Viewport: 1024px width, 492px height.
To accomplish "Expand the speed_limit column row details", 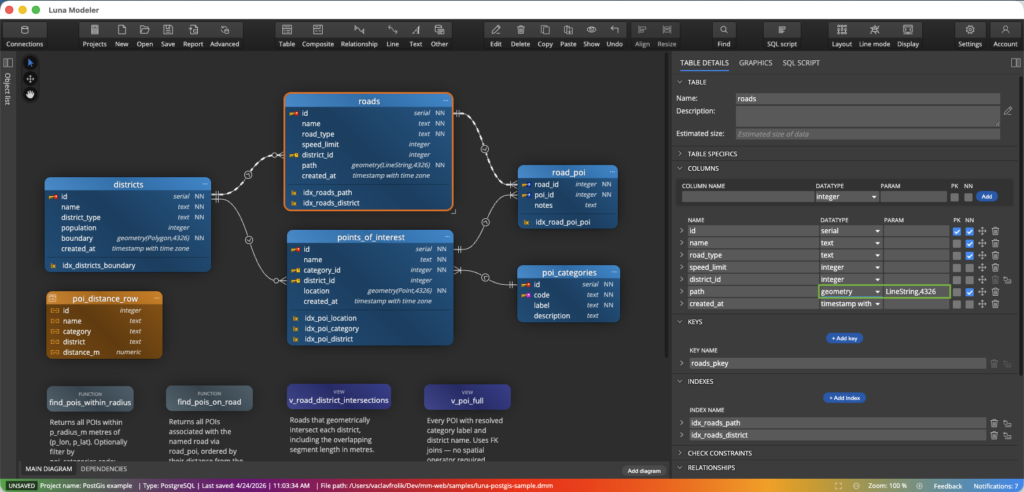I will click(x=682, y=267).
